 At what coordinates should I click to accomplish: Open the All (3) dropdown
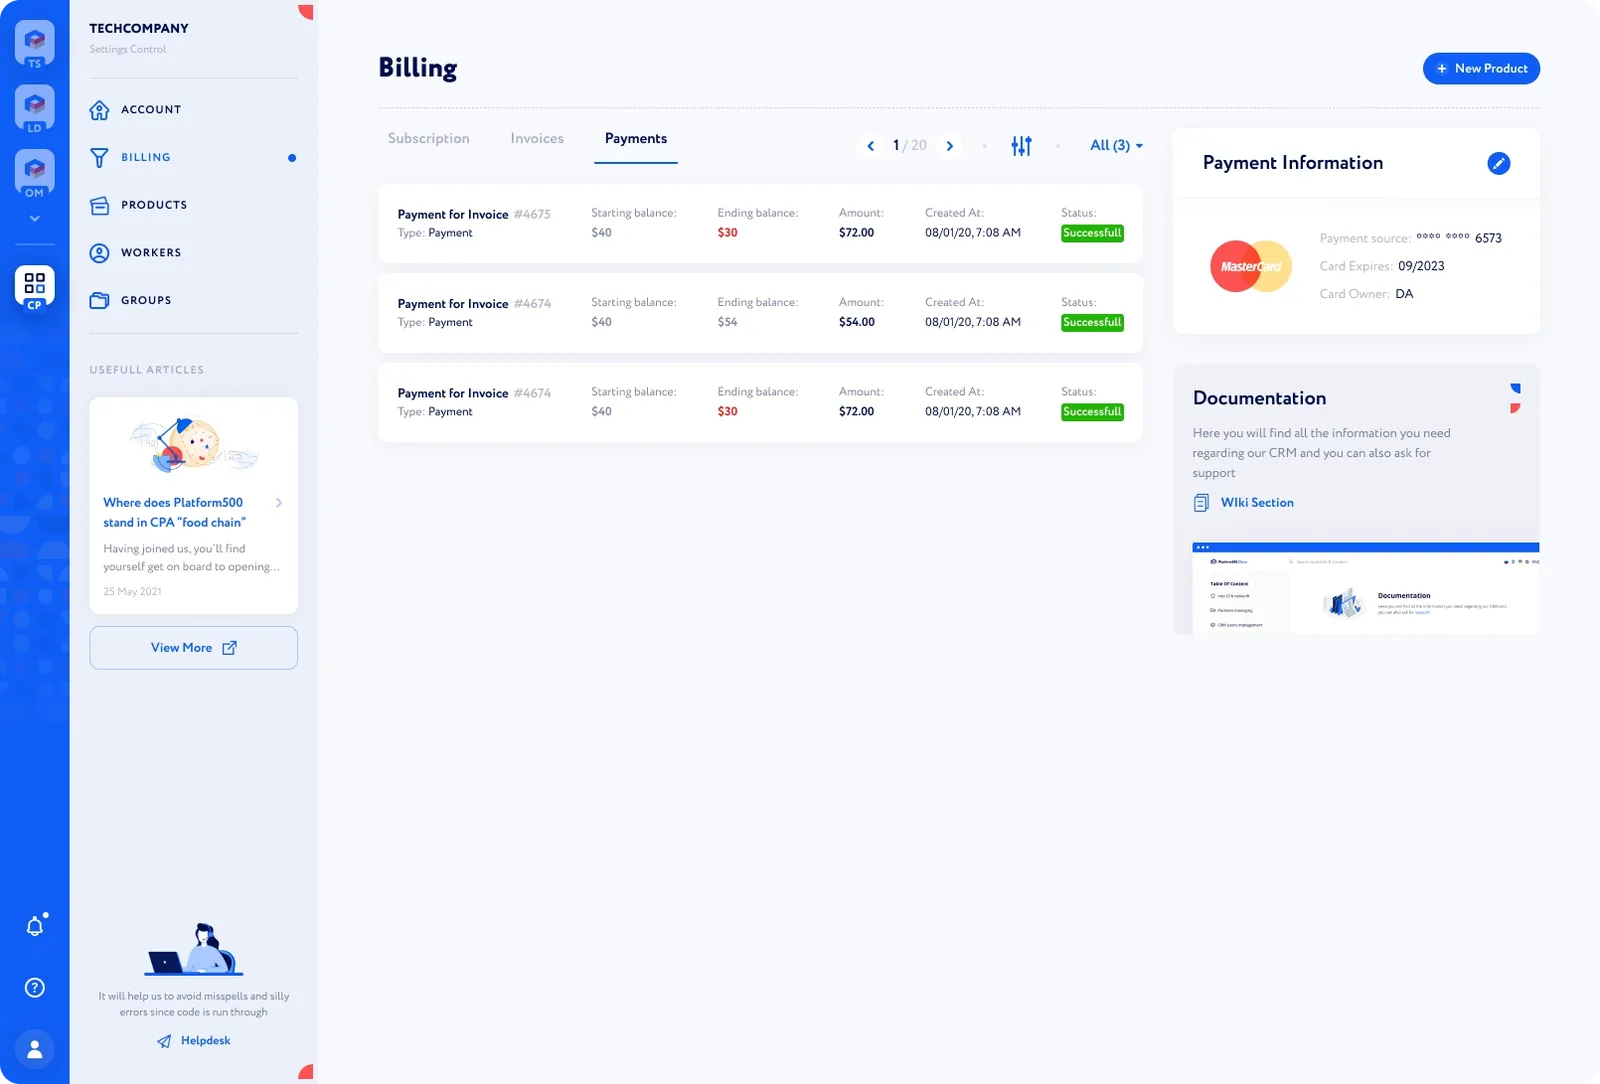(1116, 146)
